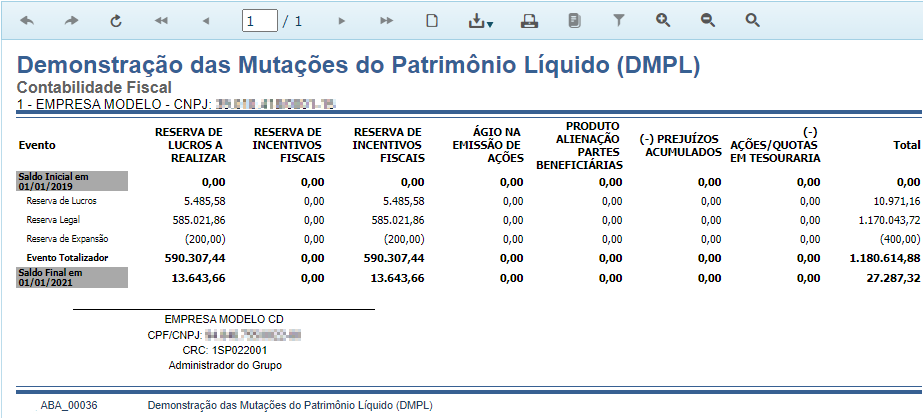Viewport: 923px width, 418px height.
Task: Select the Reserva Legal row label
Action: tap(53, 220)
